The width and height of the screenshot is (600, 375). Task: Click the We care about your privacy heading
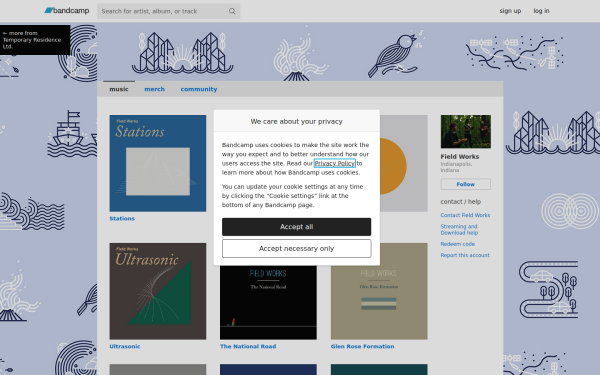pyautogui.click(x=297, y=121)
